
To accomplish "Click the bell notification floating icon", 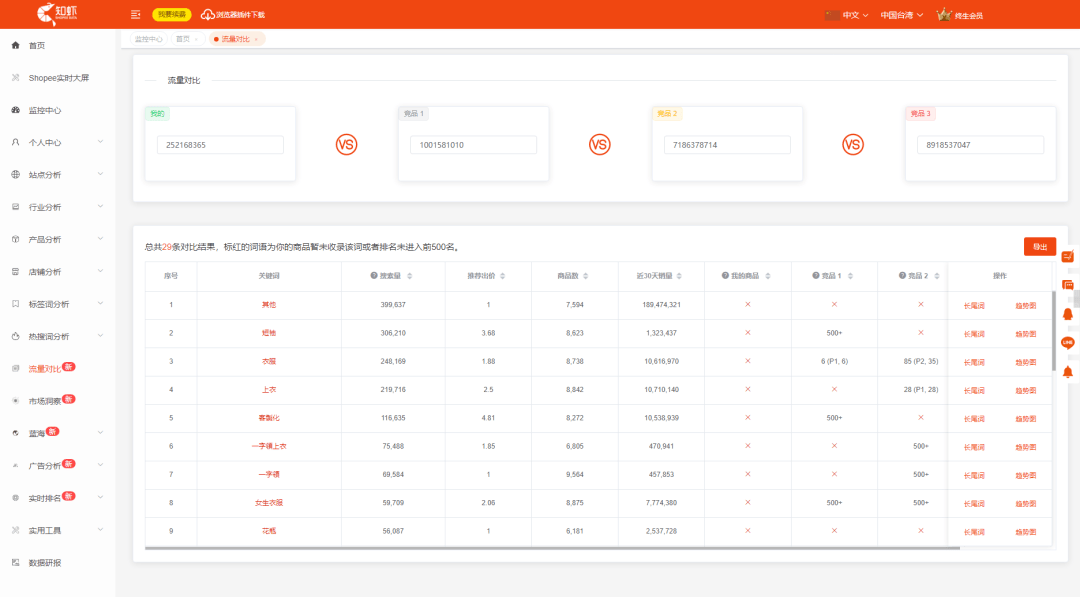I will 1068,373.
